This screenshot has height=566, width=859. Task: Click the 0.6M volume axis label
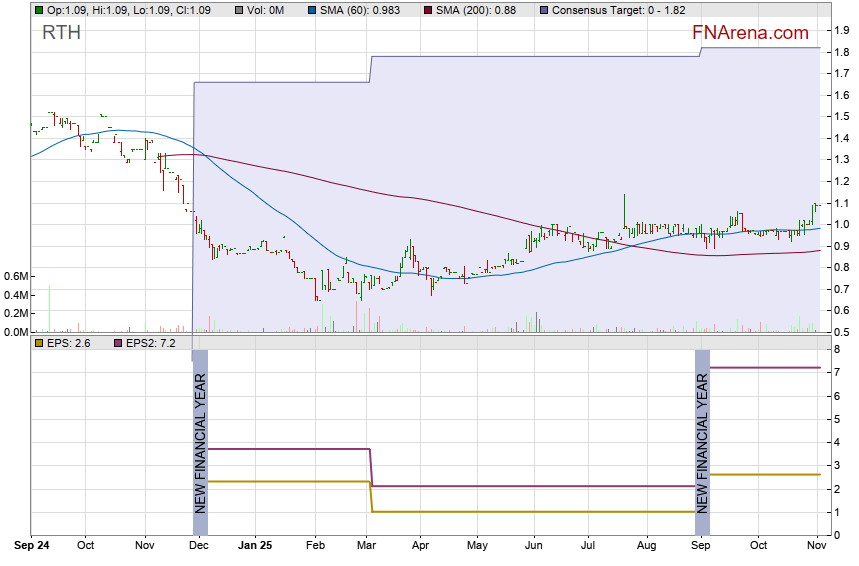14,276
